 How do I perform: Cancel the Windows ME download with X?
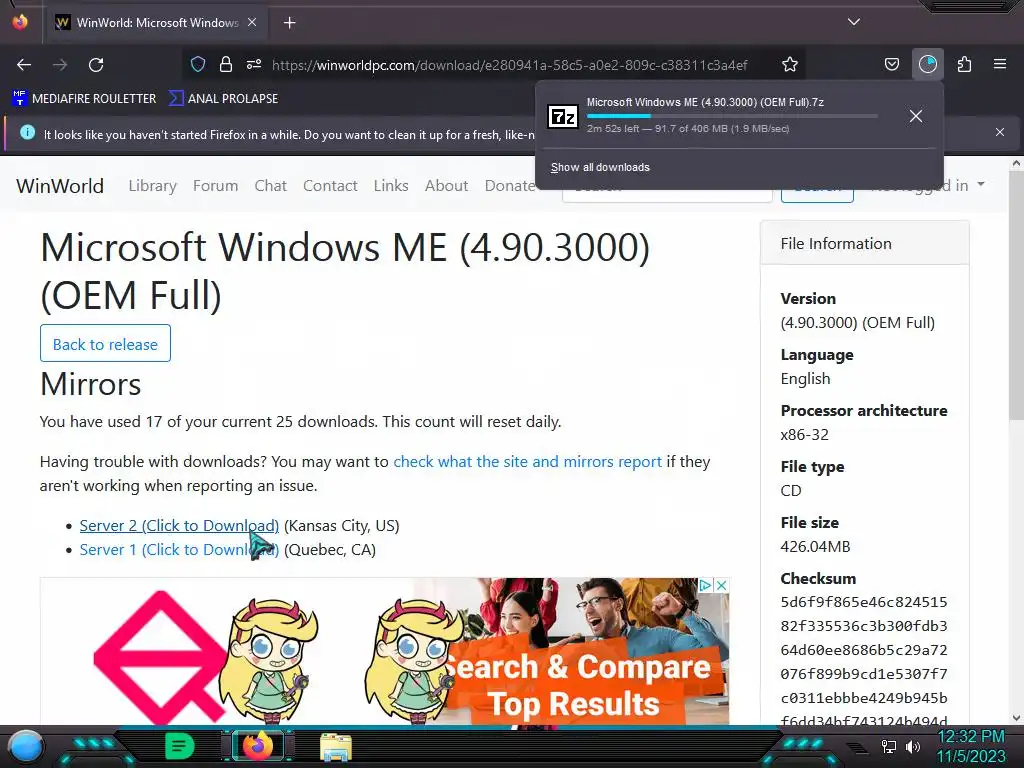pos(916,116)
